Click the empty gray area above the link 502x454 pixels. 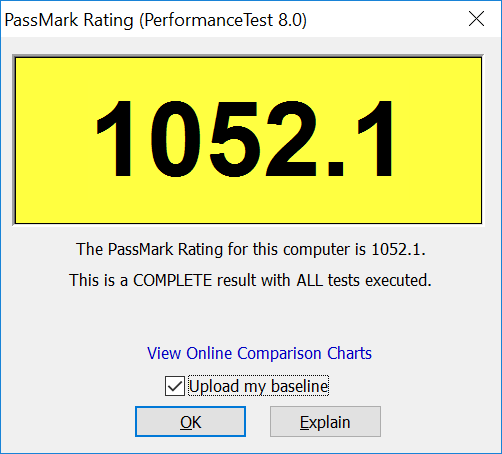[x=251, y=317]
